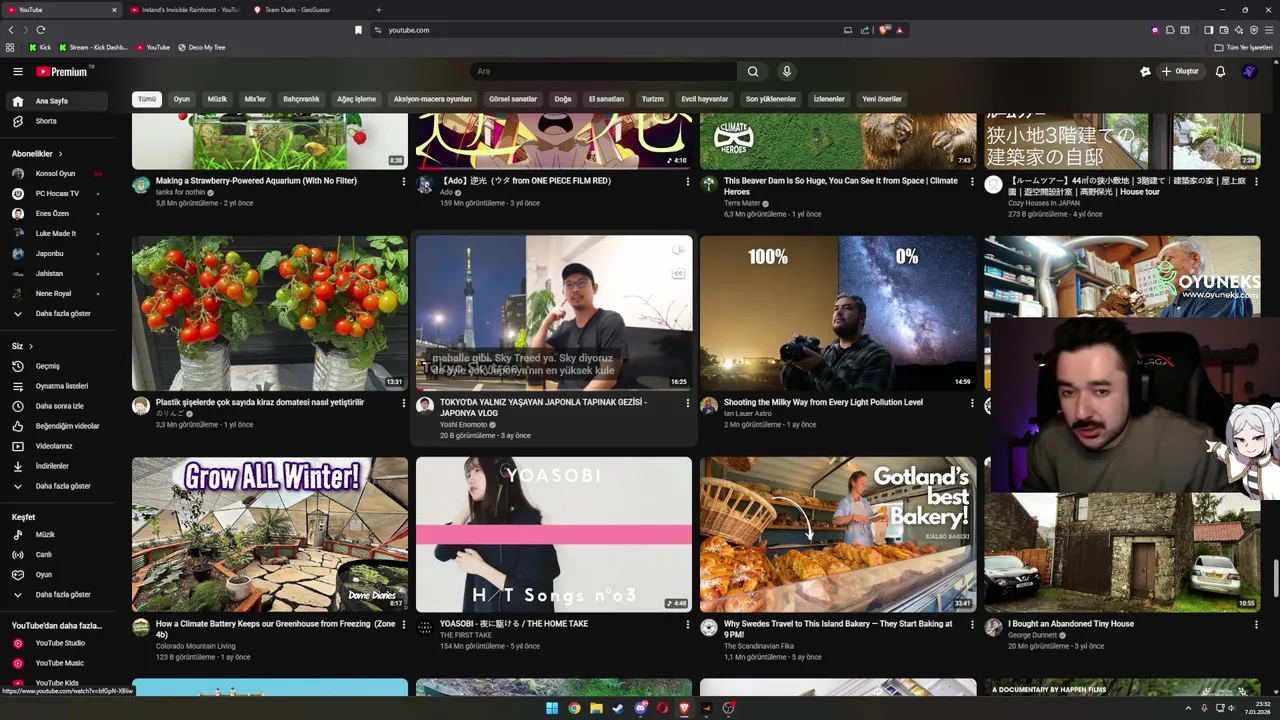Open Ana Sayfa in the sidebar
This screenshot has width=1280, height=720.
pos(56,101)
